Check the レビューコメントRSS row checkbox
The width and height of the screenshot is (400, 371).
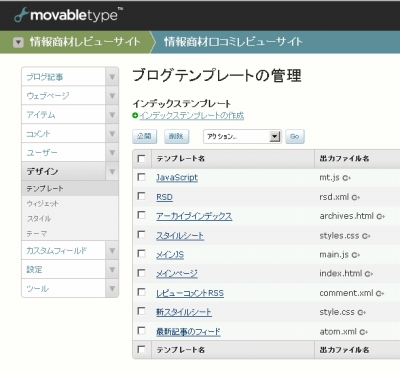(141, 292)
